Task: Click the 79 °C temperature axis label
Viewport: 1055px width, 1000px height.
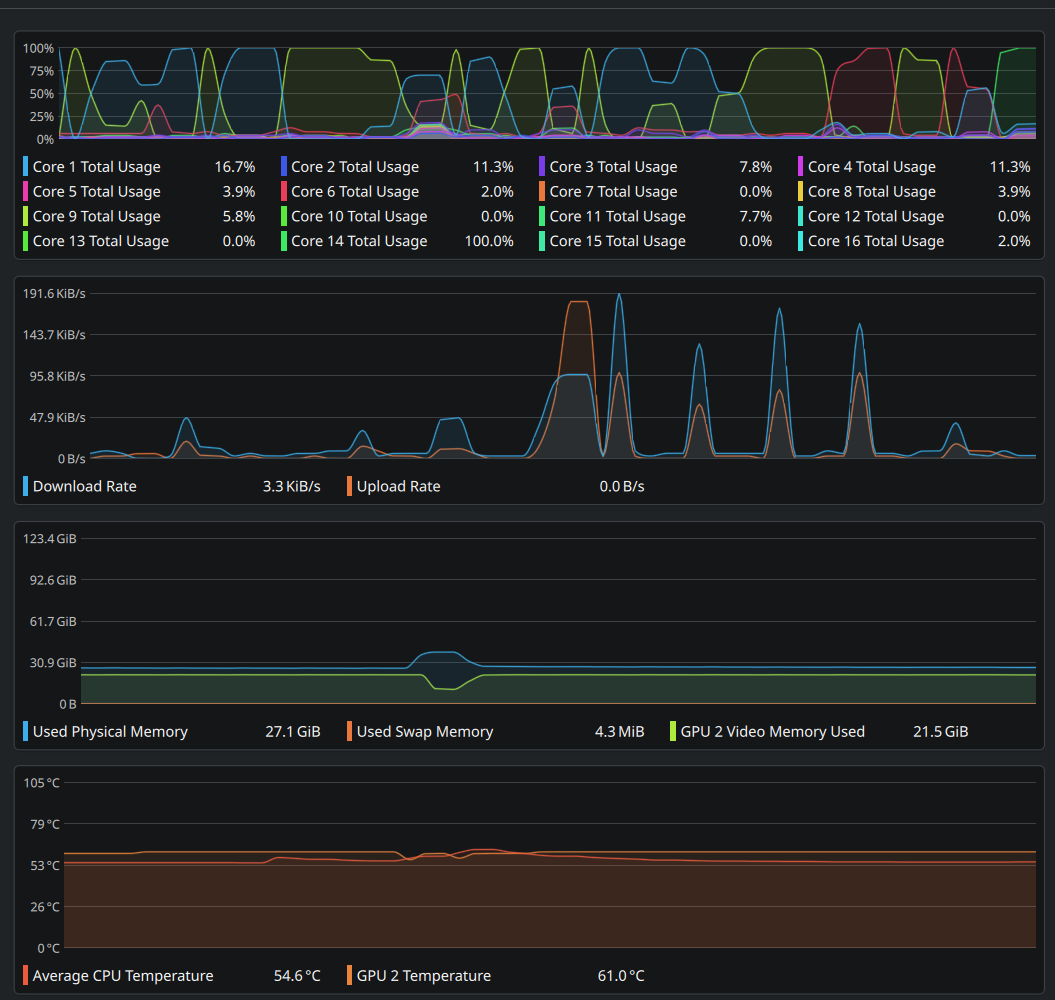Action: (45, 824)
